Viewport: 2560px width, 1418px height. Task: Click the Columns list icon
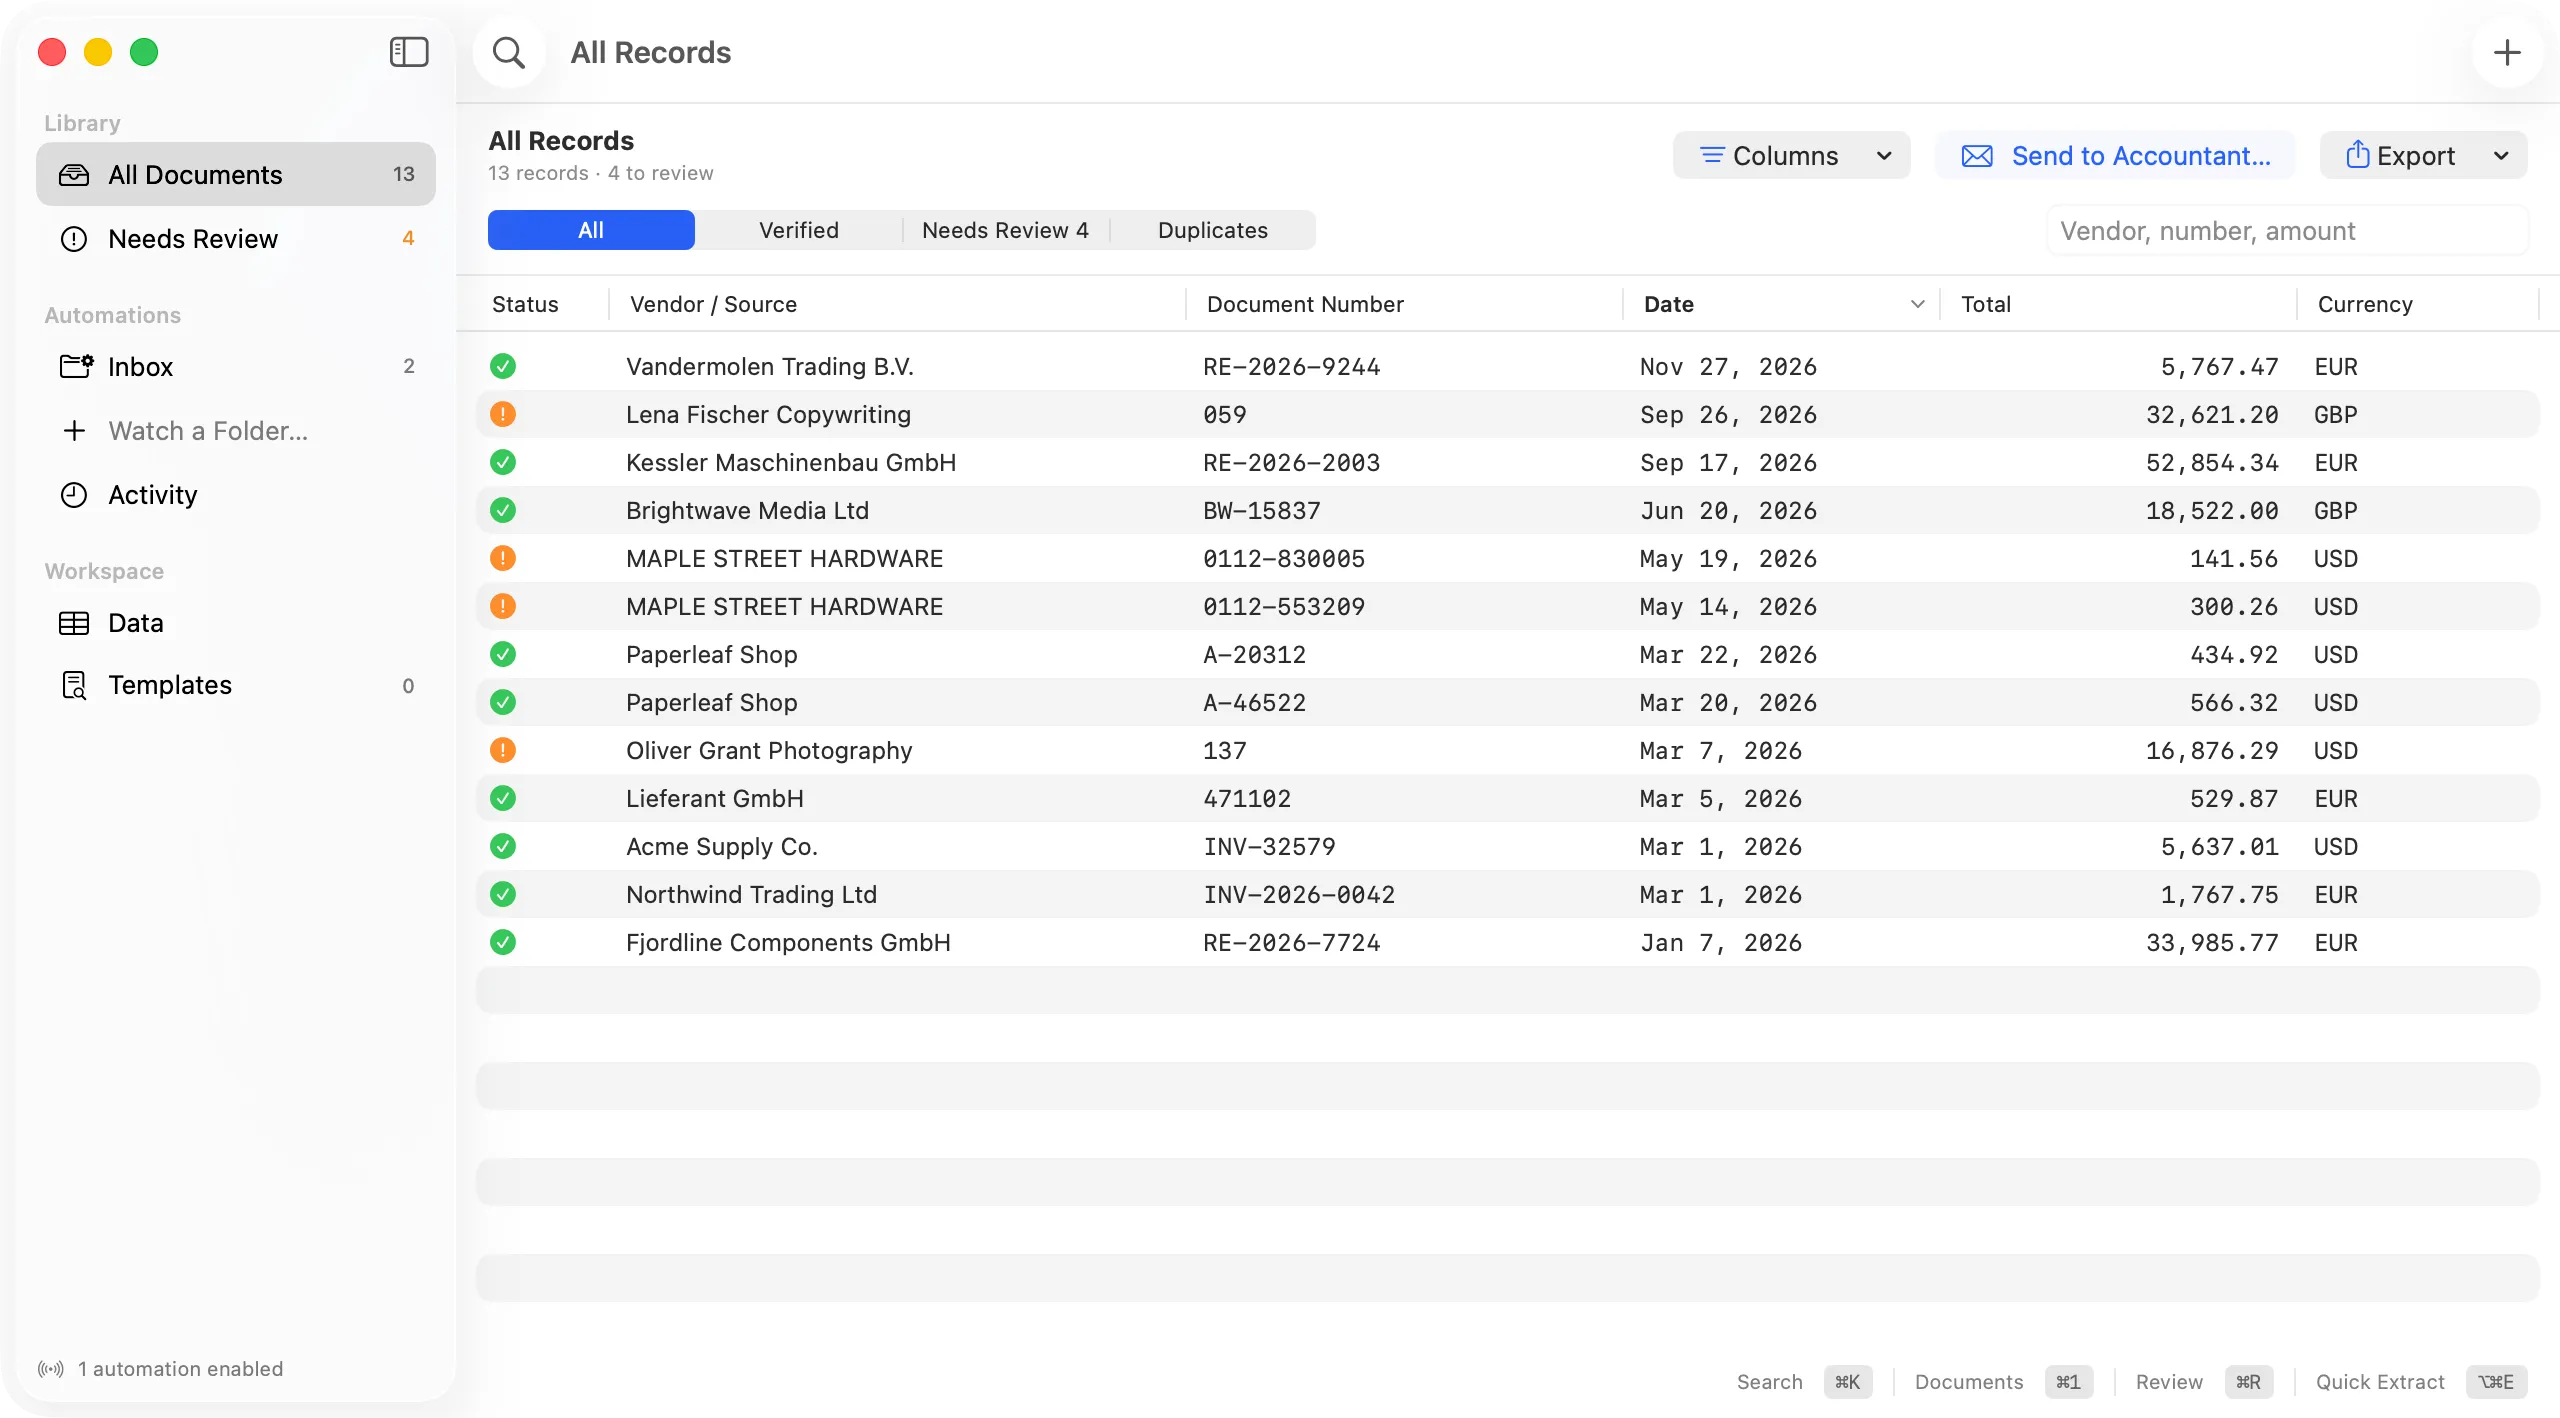point(1713,156)
